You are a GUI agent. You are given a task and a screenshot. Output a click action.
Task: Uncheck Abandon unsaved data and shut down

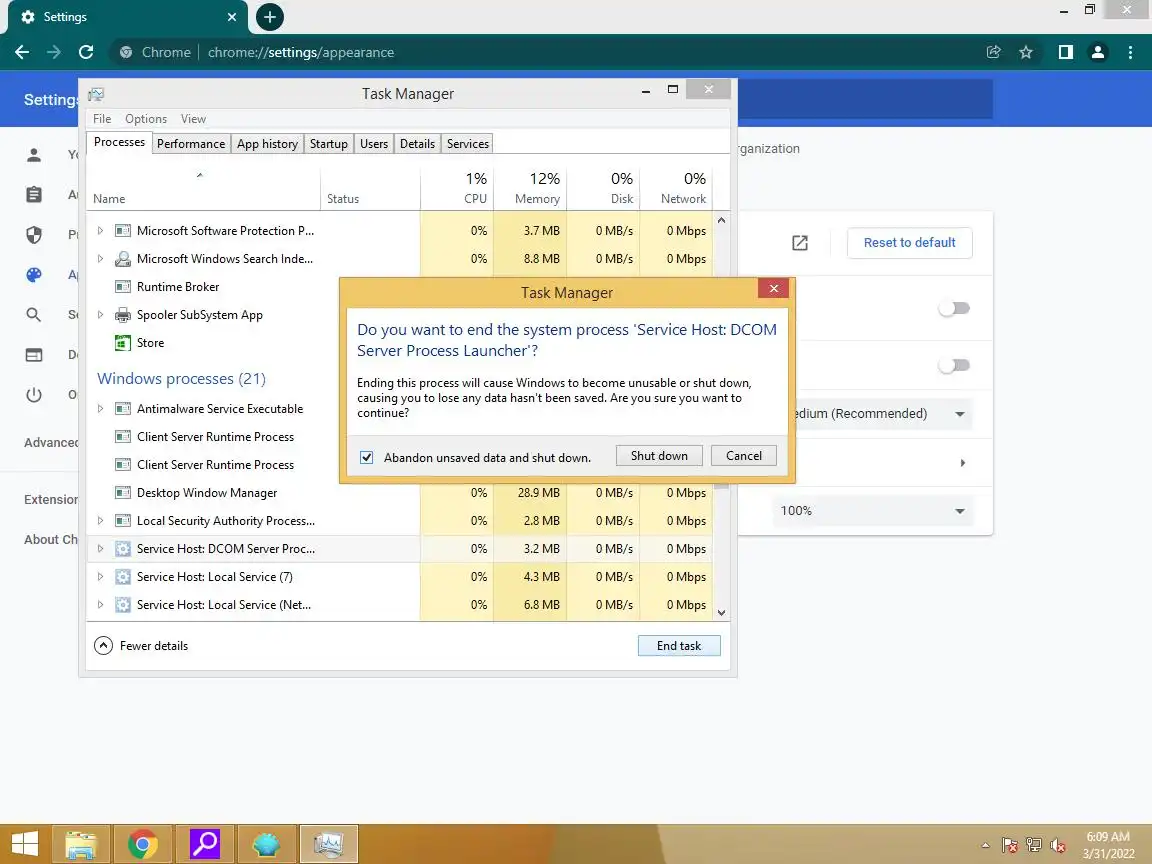367,458
